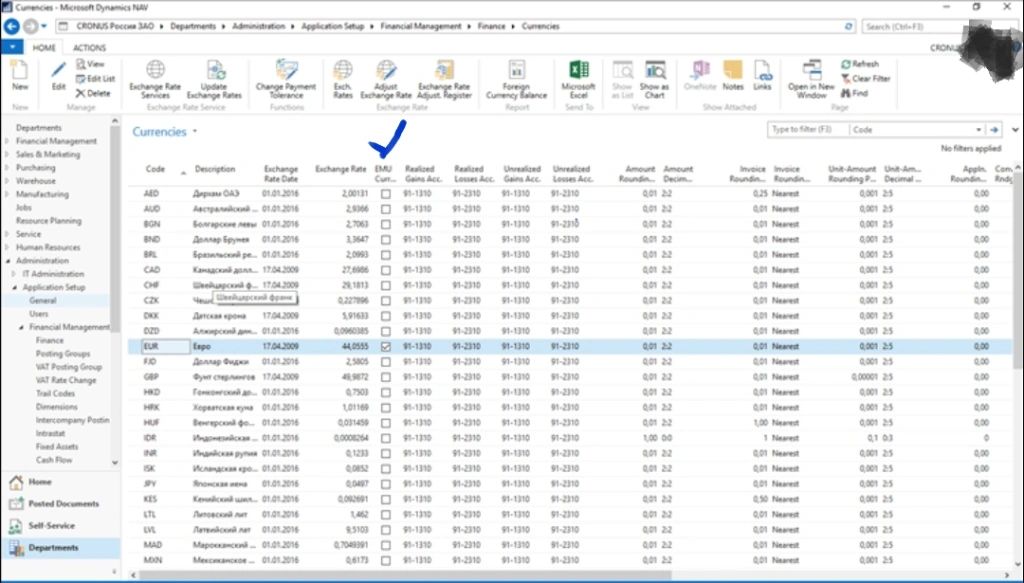Click the Clear Filter button

pos(864,78)
